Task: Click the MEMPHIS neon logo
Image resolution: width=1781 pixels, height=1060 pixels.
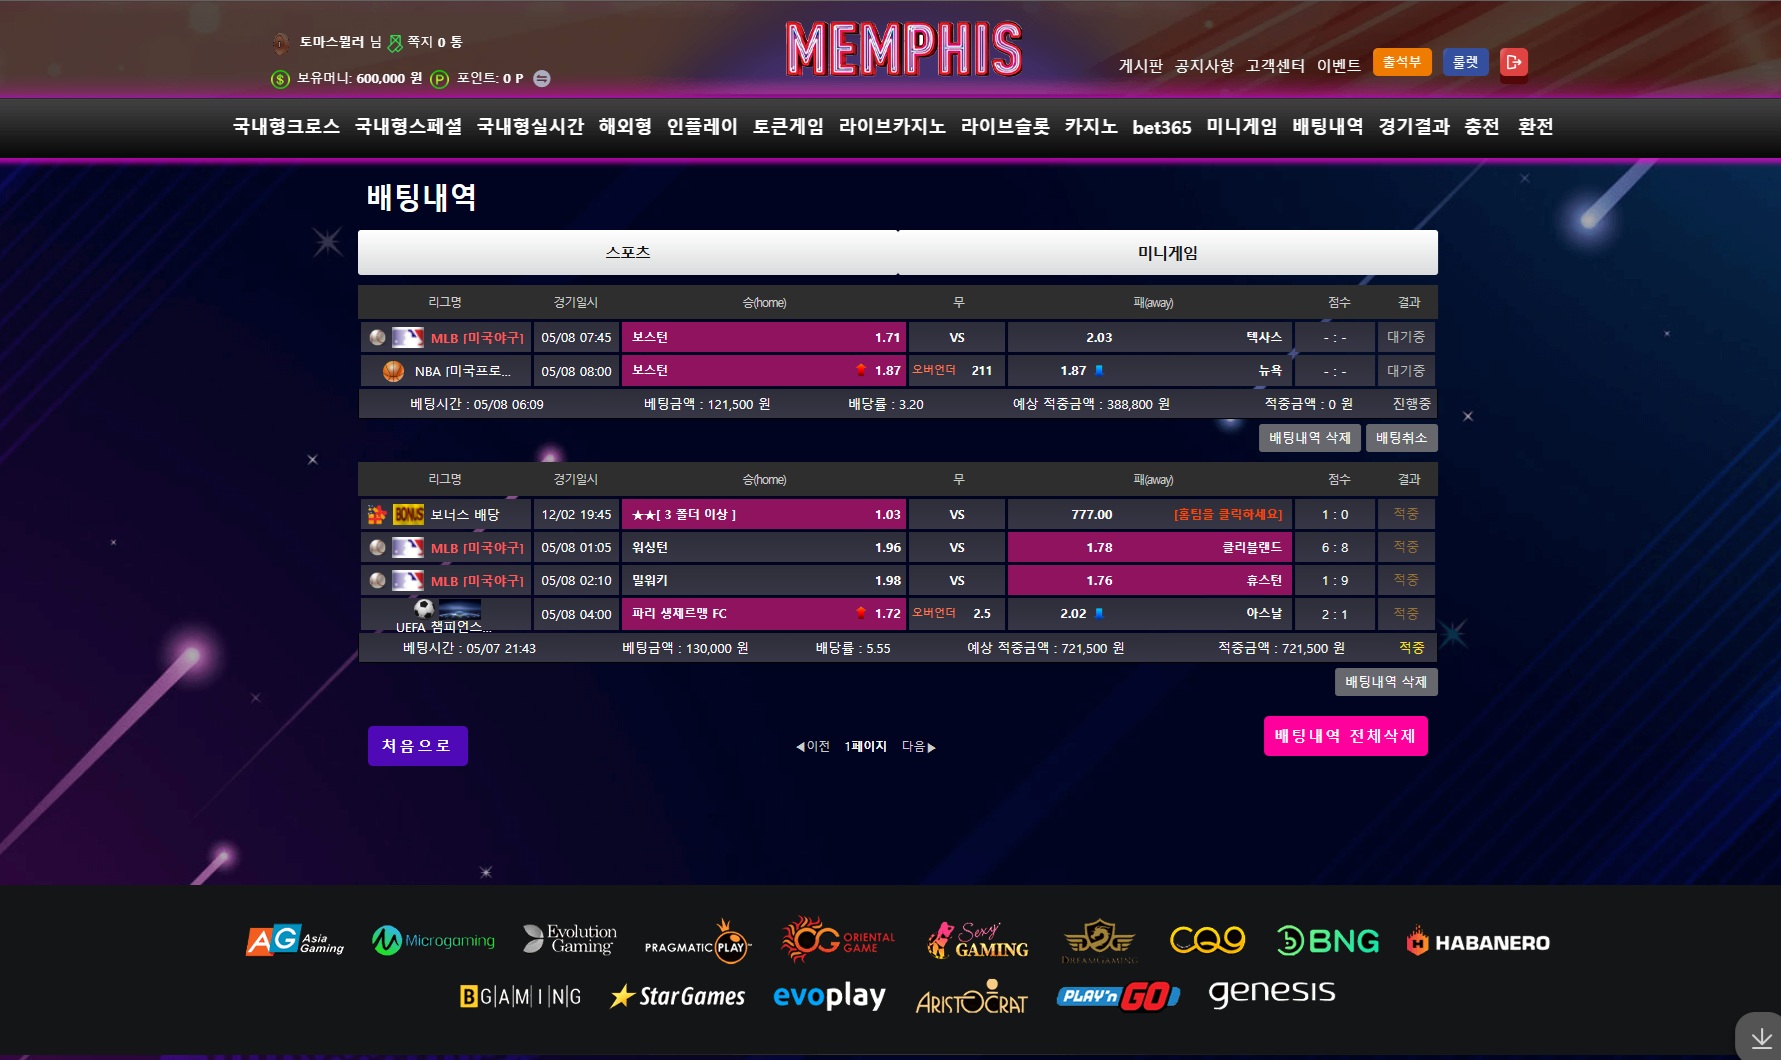Action: [x=904, y=50]
